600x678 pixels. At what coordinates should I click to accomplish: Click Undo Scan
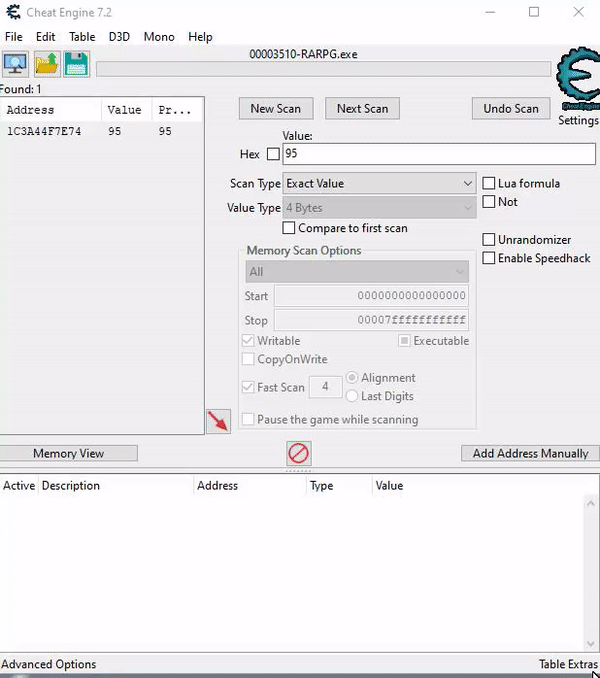511,109
